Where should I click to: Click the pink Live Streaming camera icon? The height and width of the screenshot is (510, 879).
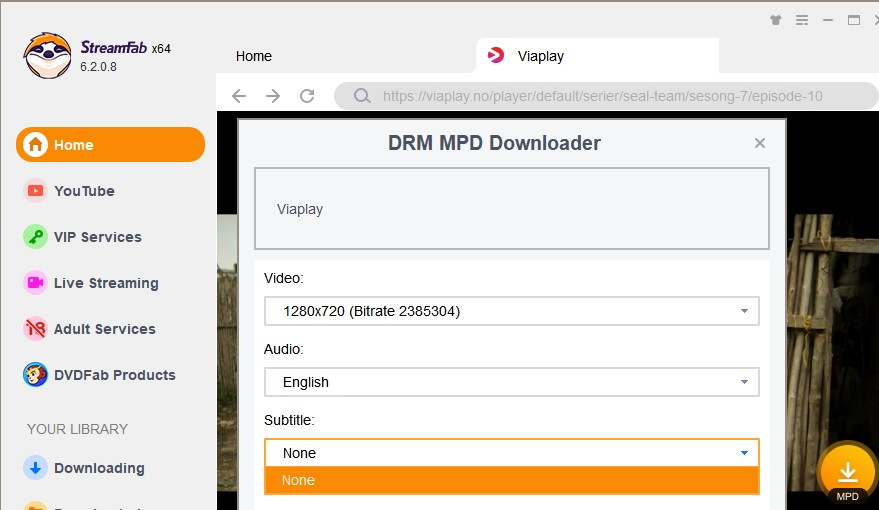(35, 283)
